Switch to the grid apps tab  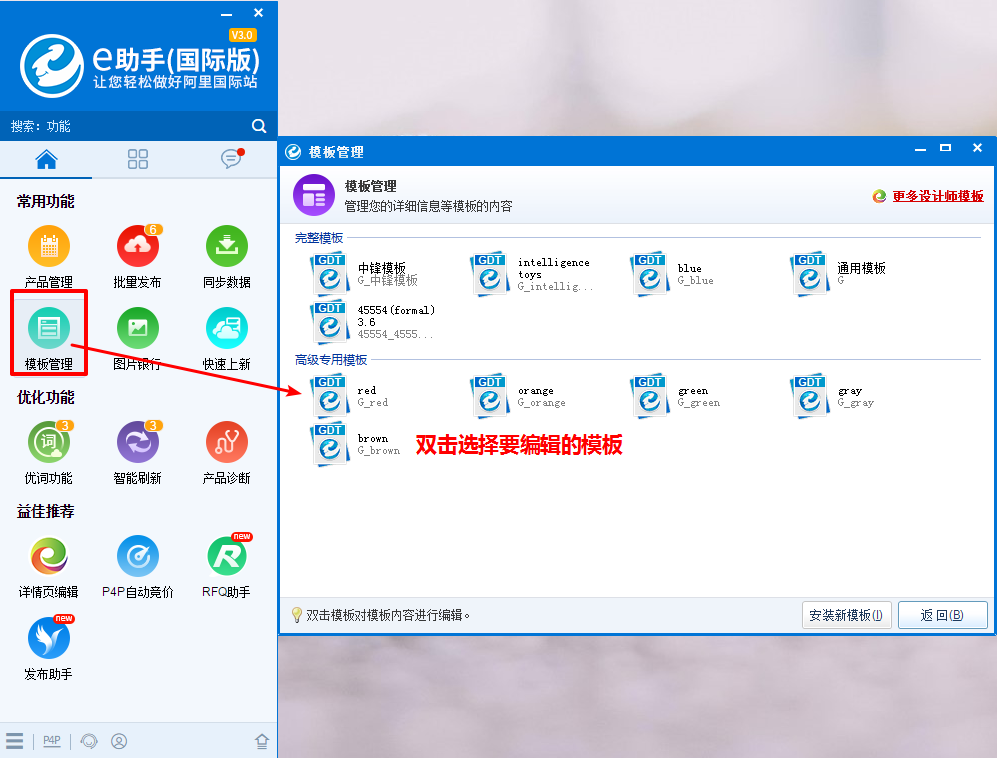tap(138, 159)
